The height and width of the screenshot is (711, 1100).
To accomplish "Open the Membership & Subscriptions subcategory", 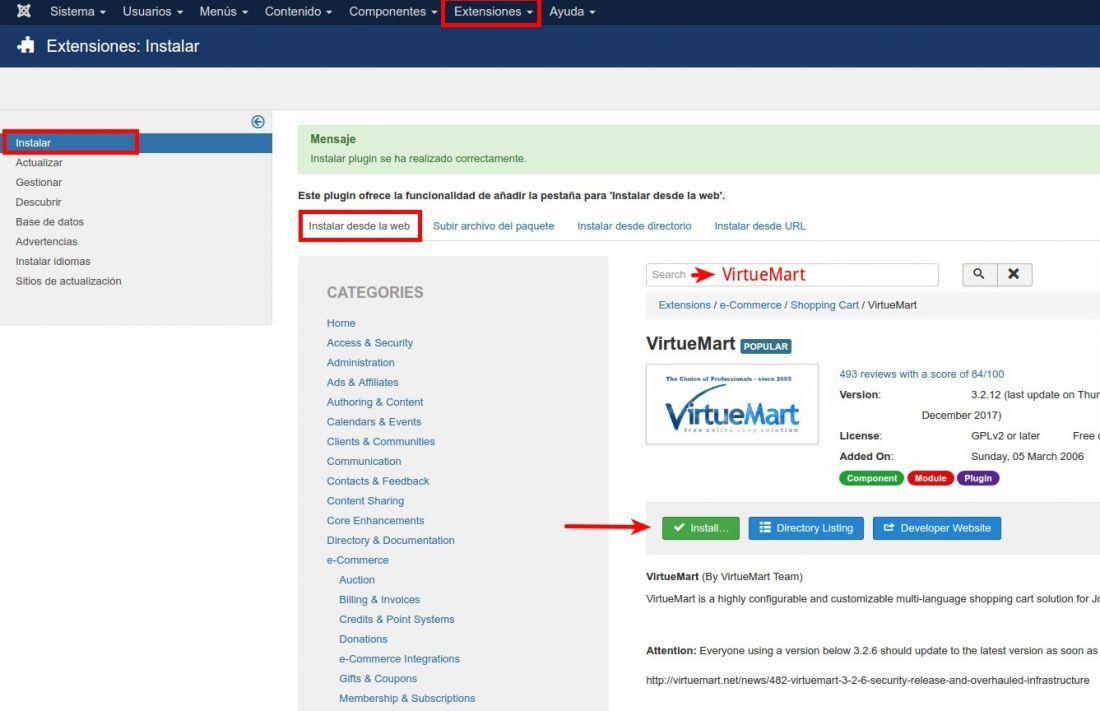I will [x=407, y=698].
